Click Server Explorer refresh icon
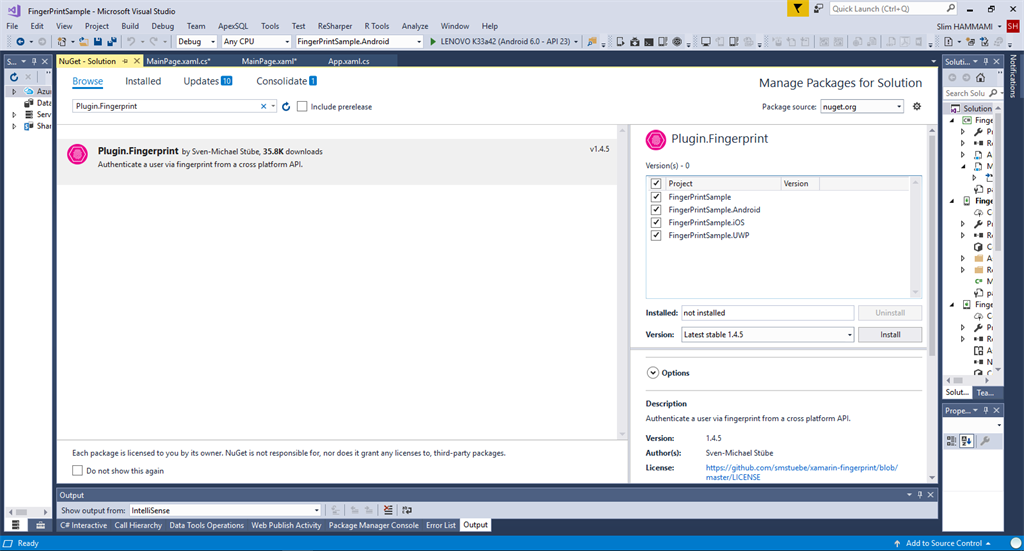 point(14,77)
